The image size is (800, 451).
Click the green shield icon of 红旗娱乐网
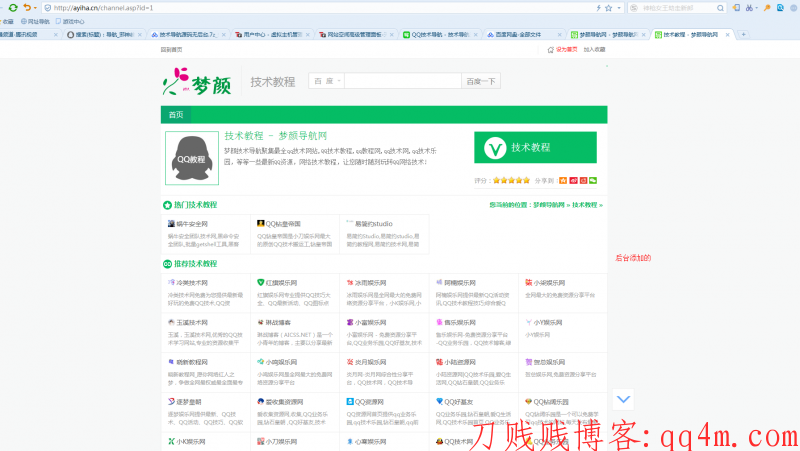tap(260, 282)
